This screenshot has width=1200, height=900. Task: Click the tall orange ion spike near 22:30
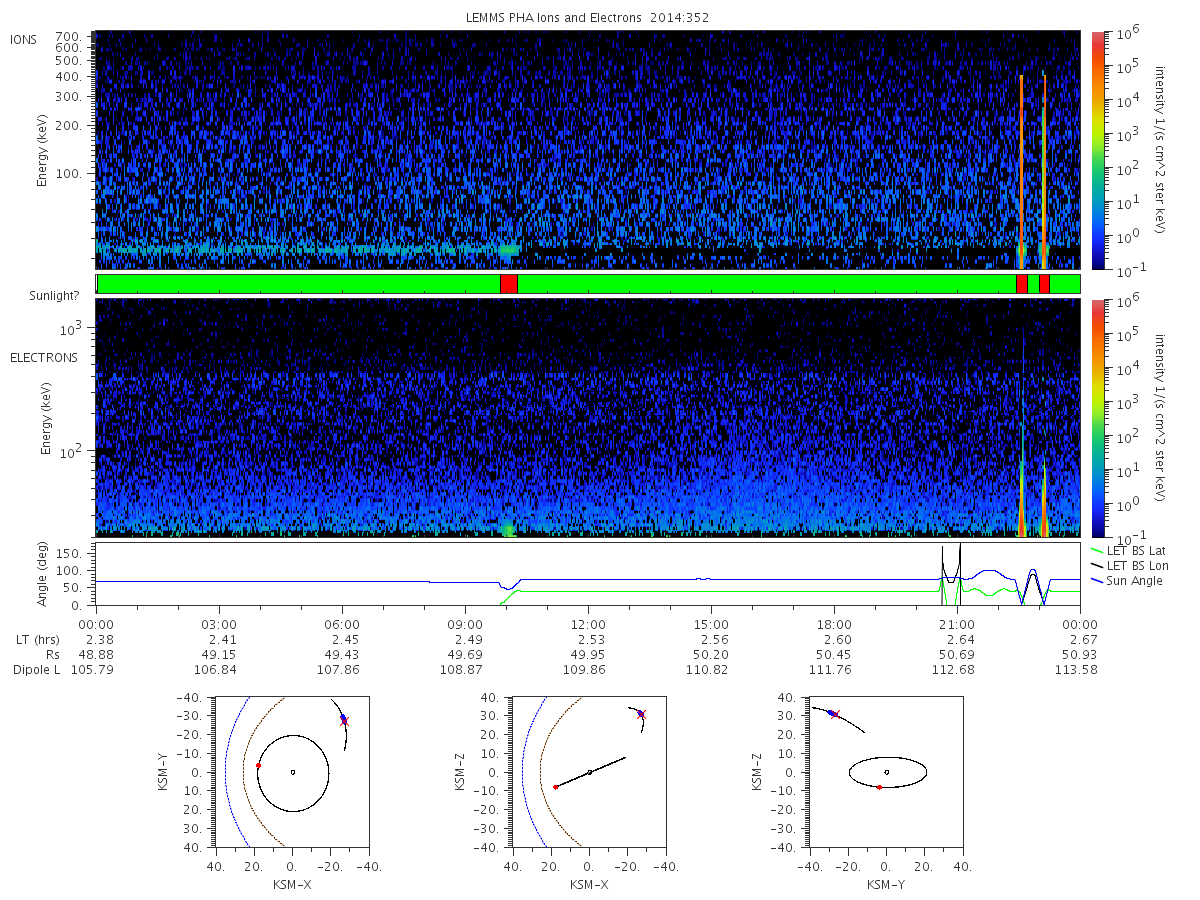pyautogui.click(x=1021, y=170)
